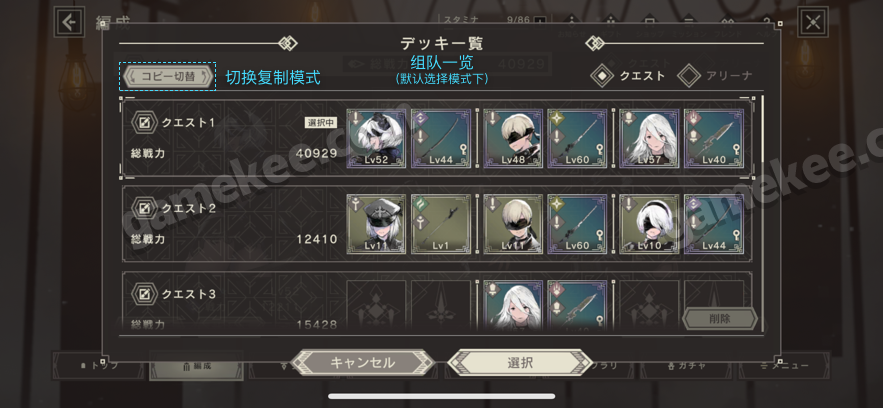
Task: Edit the クエスト3 deck name icon
Action: (144, 294)
